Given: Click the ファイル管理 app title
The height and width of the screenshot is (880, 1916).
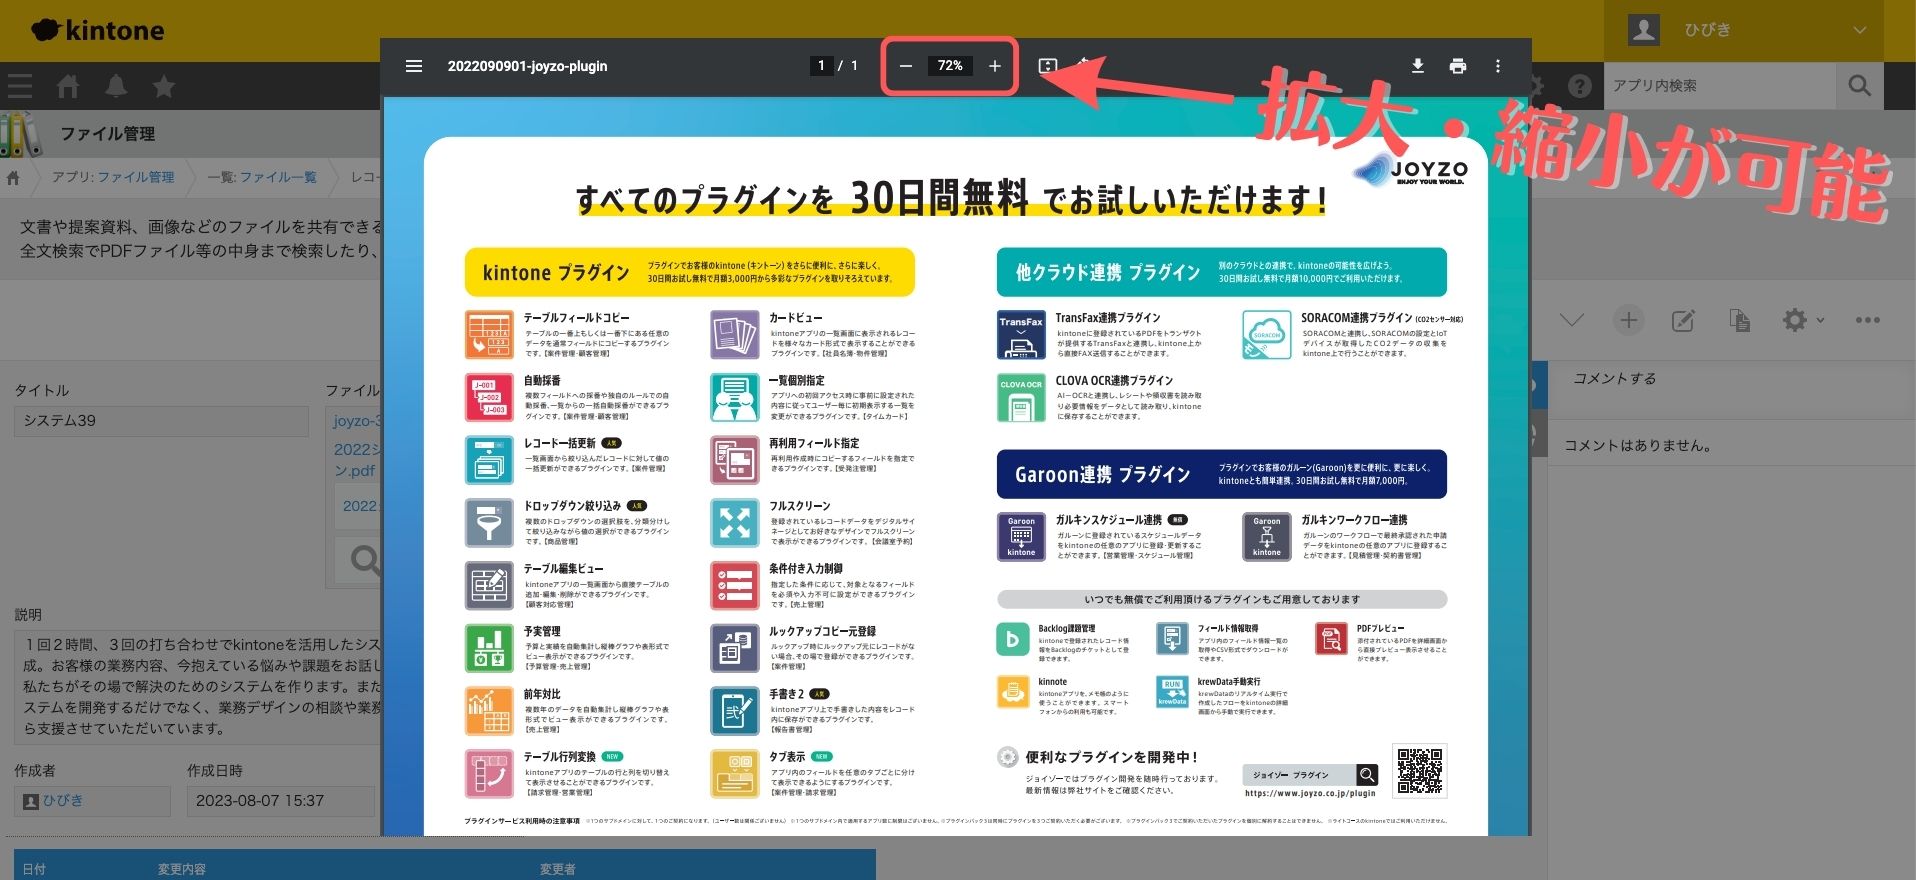Looking at the screenshot, I should (x=107, y=134).
